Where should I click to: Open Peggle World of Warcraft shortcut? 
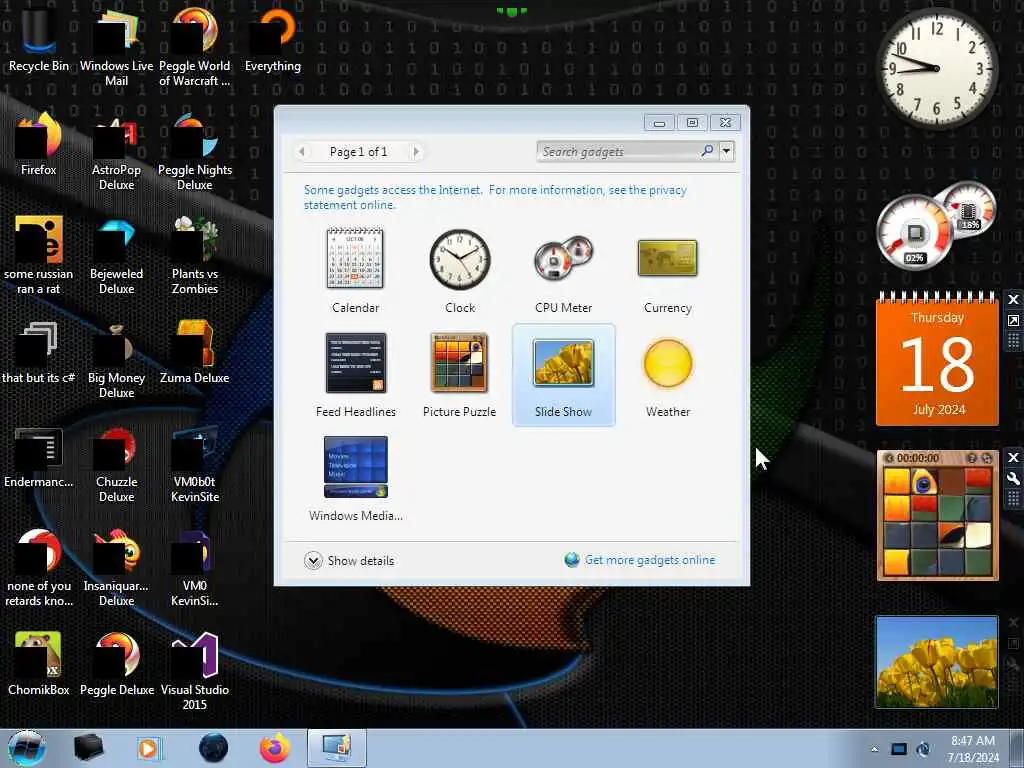[x=195, y=47]
